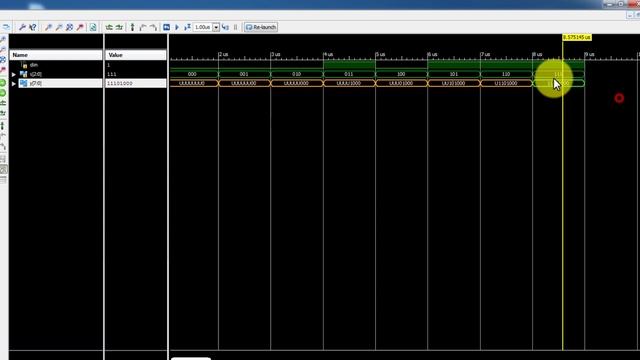Click Zoom Out in the top toolbar
640x360 pixels.
[59, 27]
